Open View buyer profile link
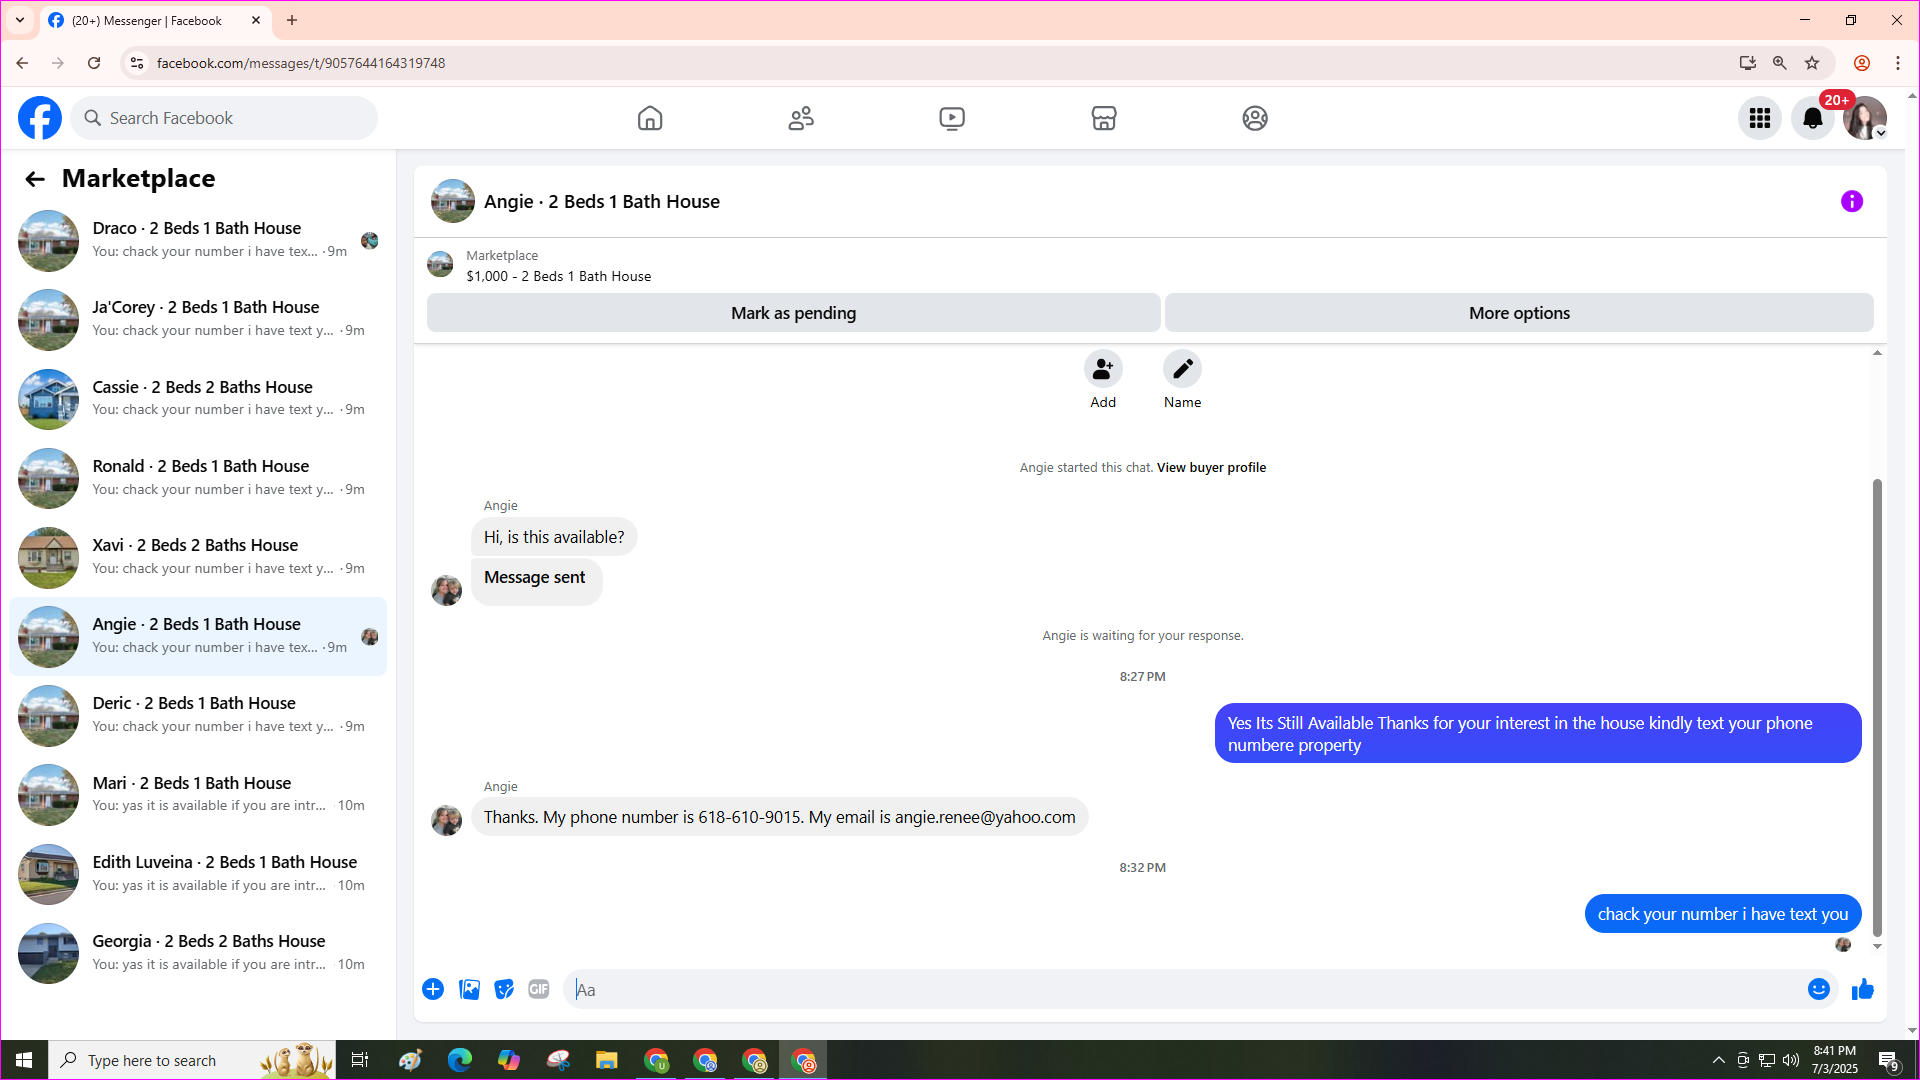Screen dimensions: 1920x1080 click(1211, 467)
